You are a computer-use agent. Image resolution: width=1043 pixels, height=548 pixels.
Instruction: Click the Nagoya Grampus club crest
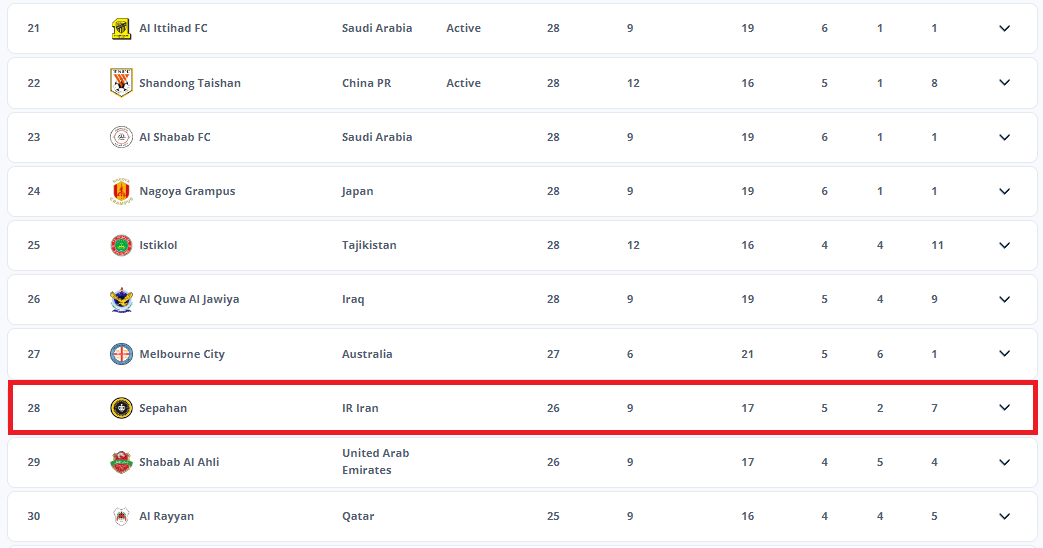(x=121, y=191)
